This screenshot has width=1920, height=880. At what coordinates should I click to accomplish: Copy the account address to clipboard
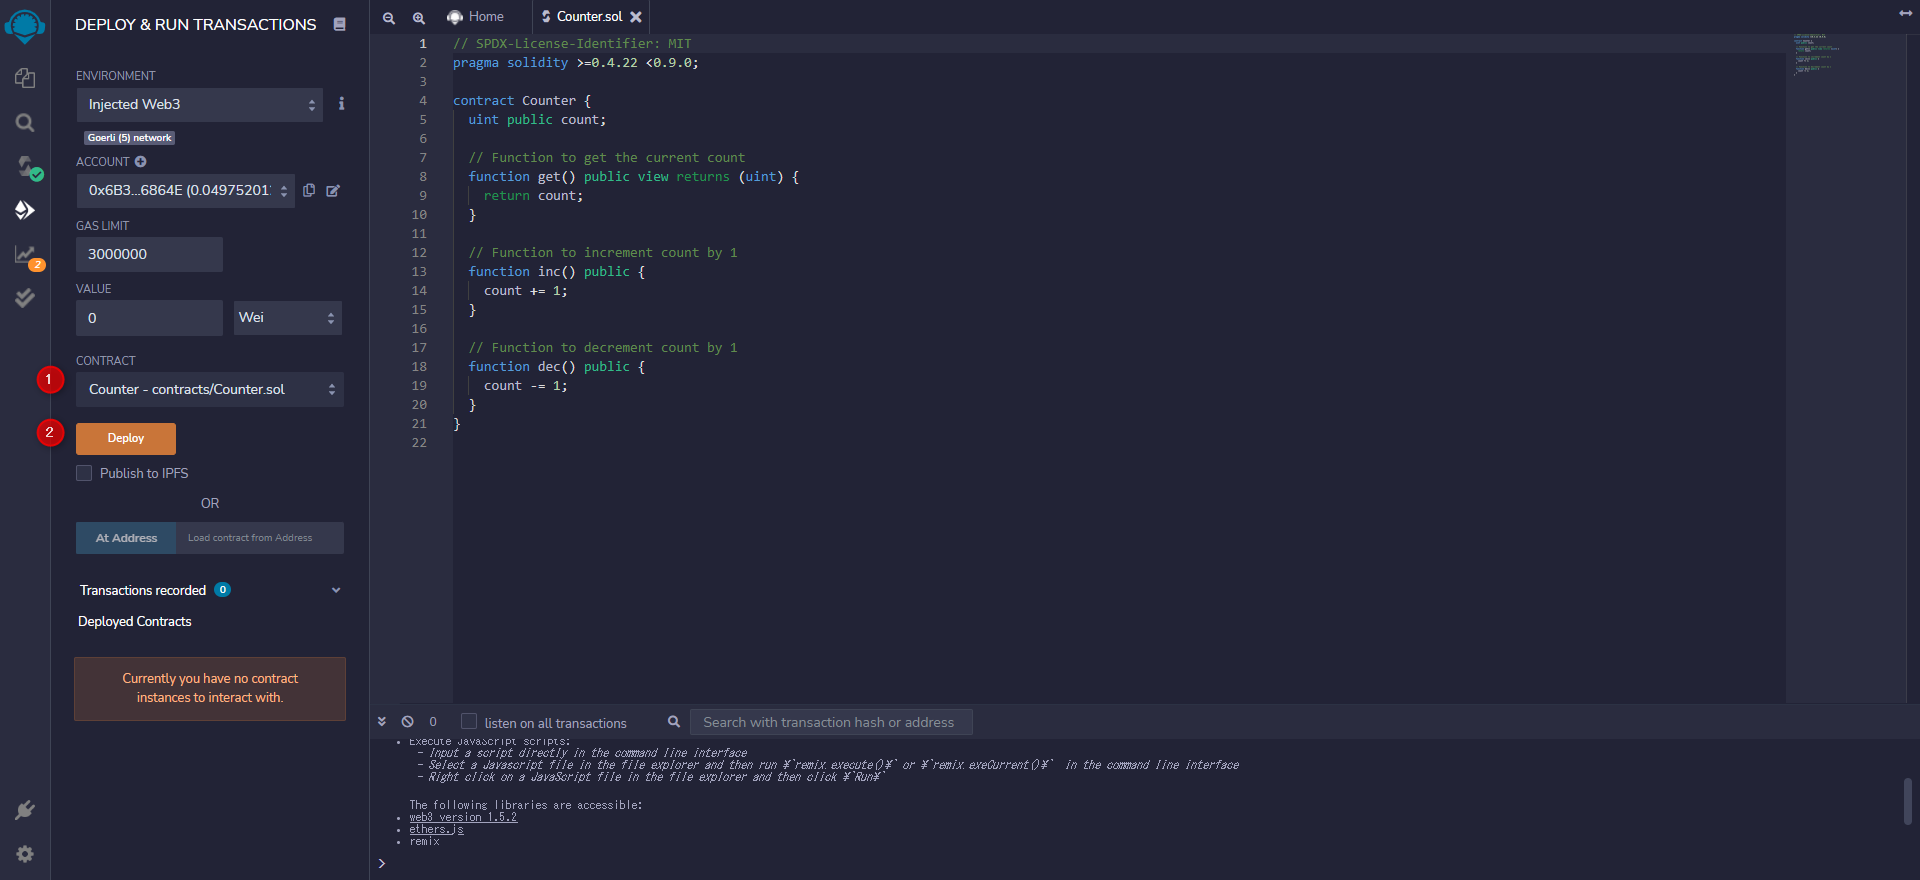click(x=309, y=190)
